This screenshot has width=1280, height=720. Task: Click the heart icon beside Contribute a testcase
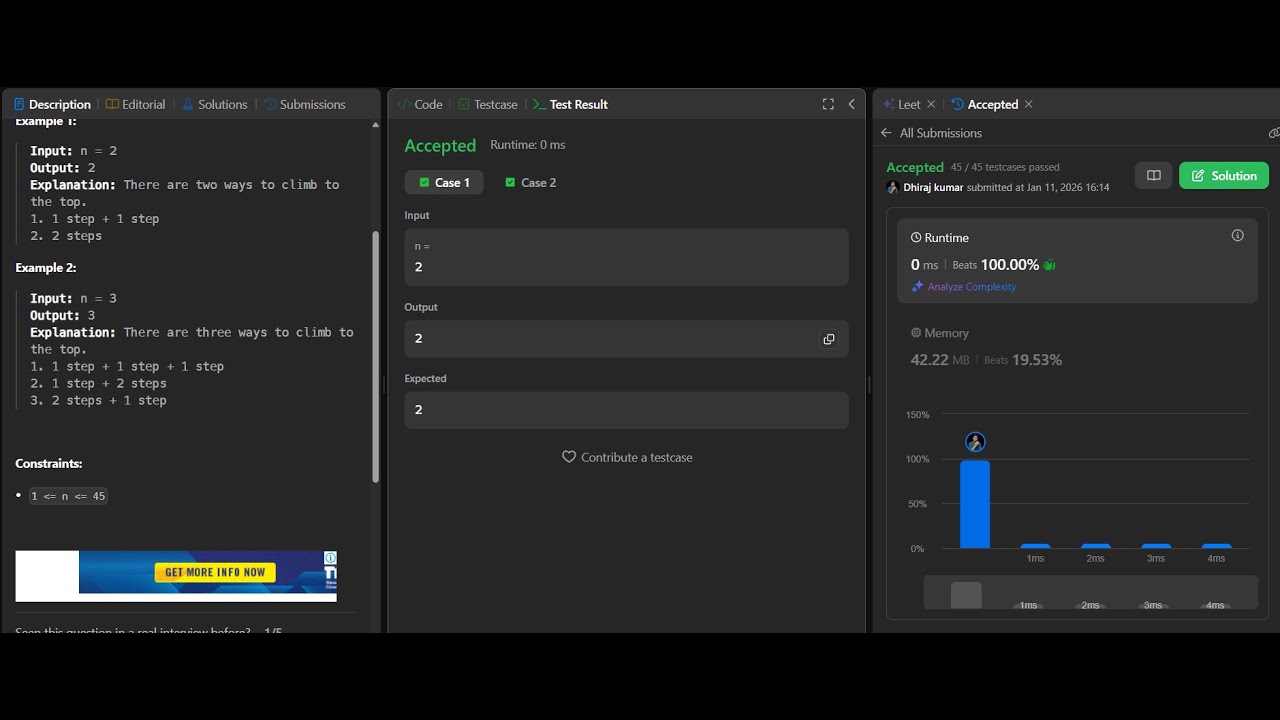tap(569, 457)
